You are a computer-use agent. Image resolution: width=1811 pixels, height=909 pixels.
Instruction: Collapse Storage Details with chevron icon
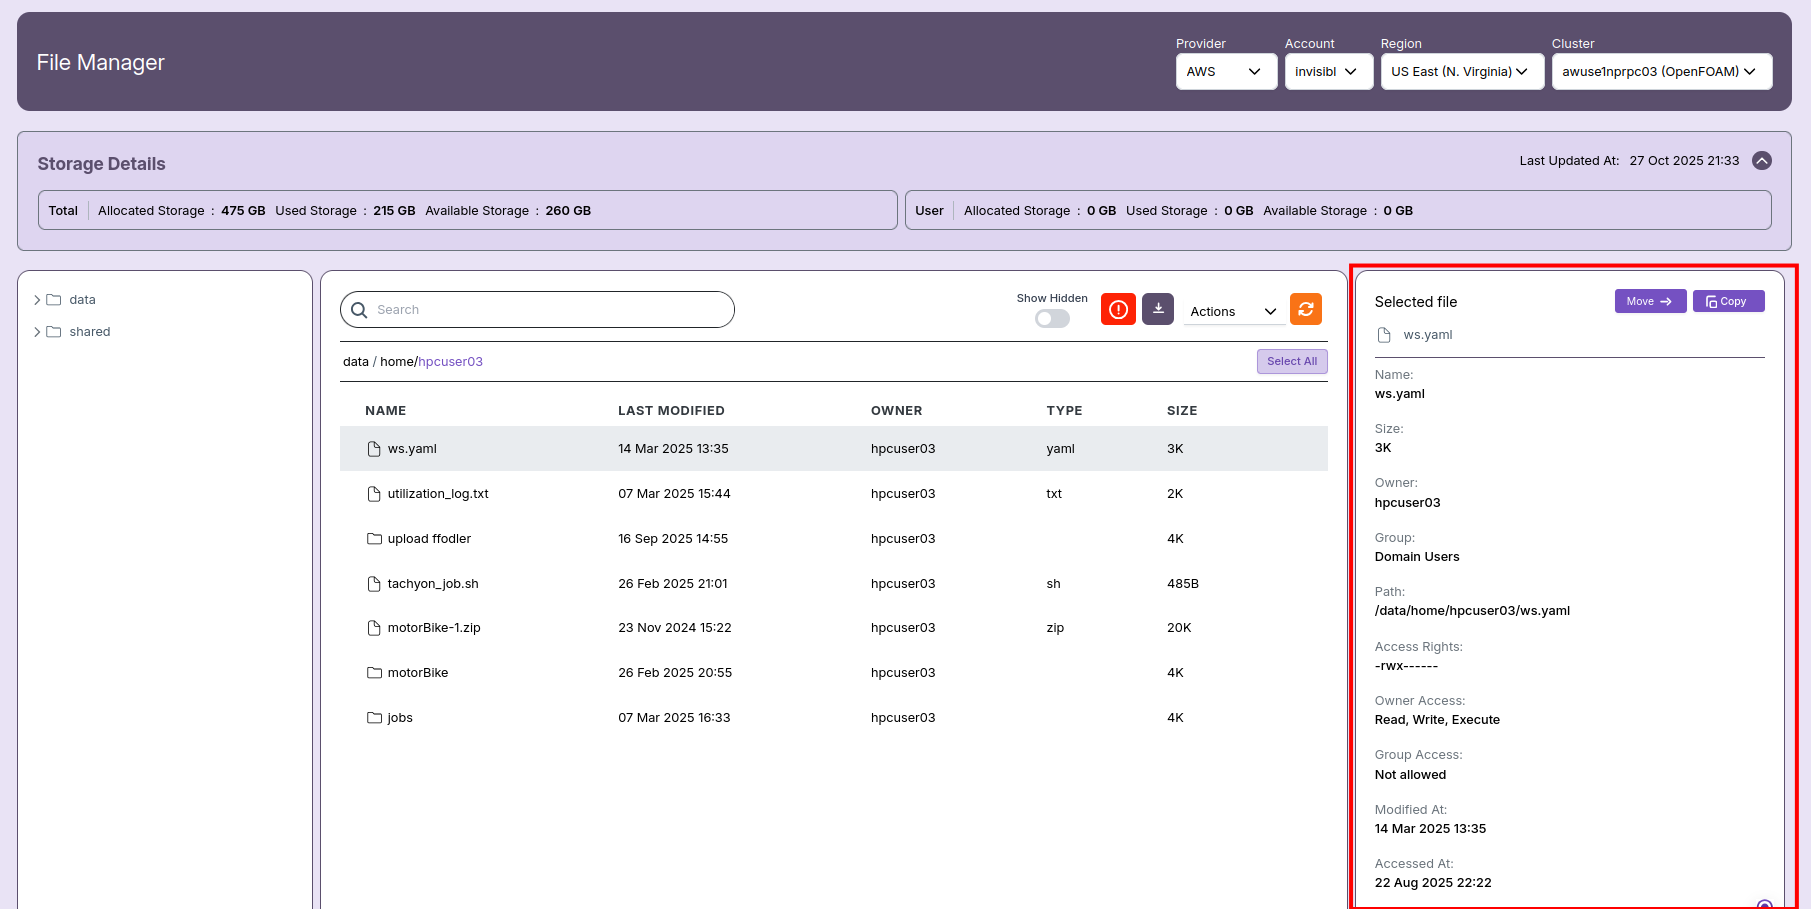(1762, 161)
